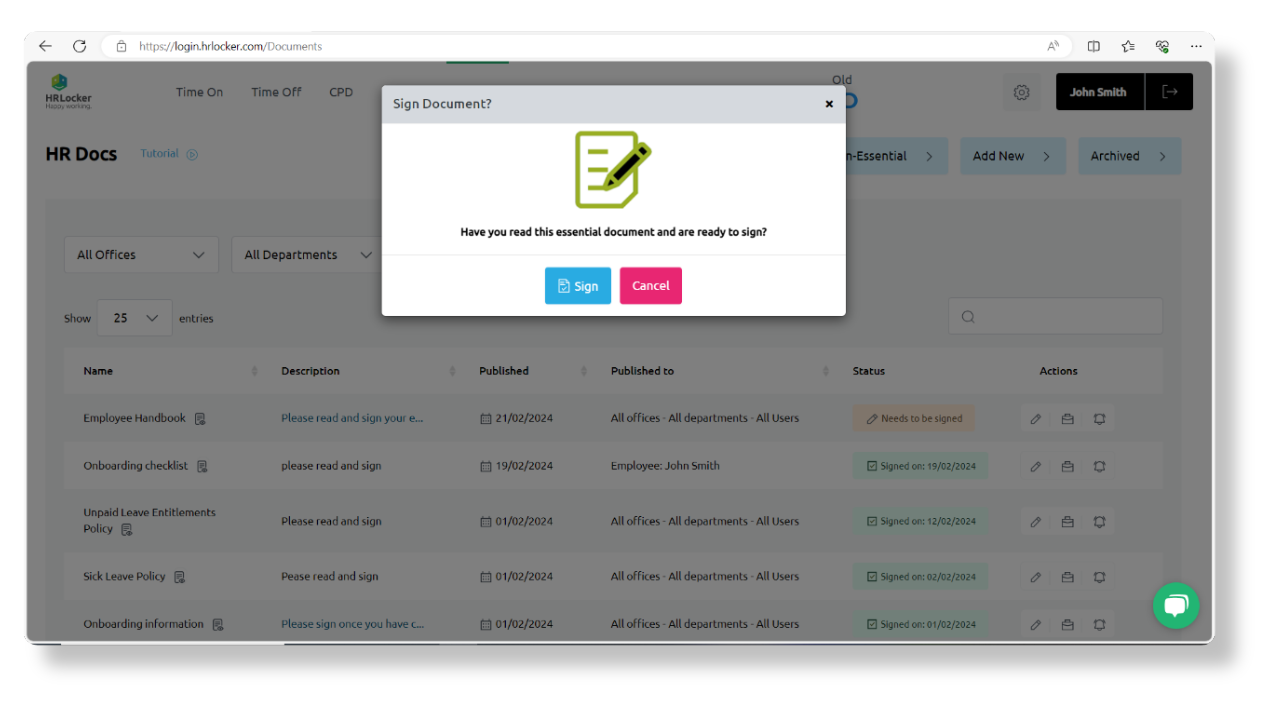This screenshot has height=720, width=1280.
Task: Click the document icon beside Employee Handbook
Action: pos(199,418)
